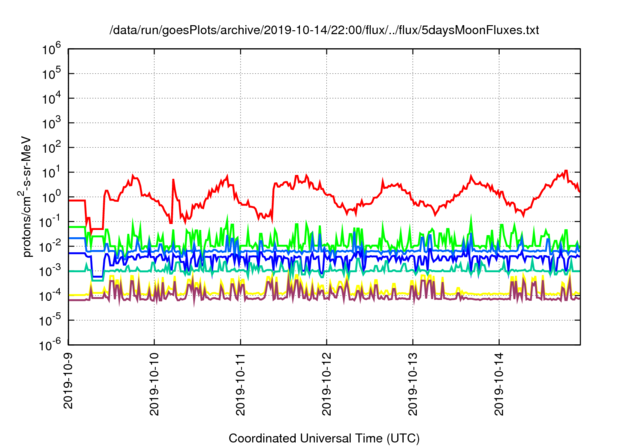Click the 10^3 y-axis tick label
The width and height of the screenshot is (640, 448).
51,123
